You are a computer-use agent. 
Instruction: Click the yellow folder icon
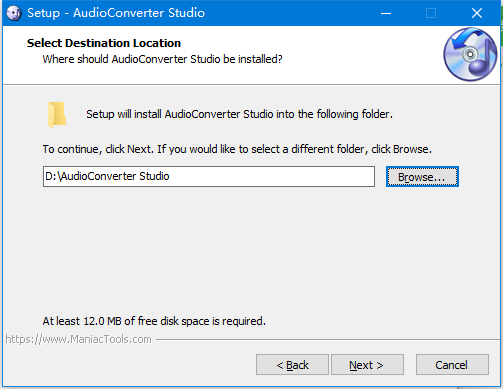point(57,115)
